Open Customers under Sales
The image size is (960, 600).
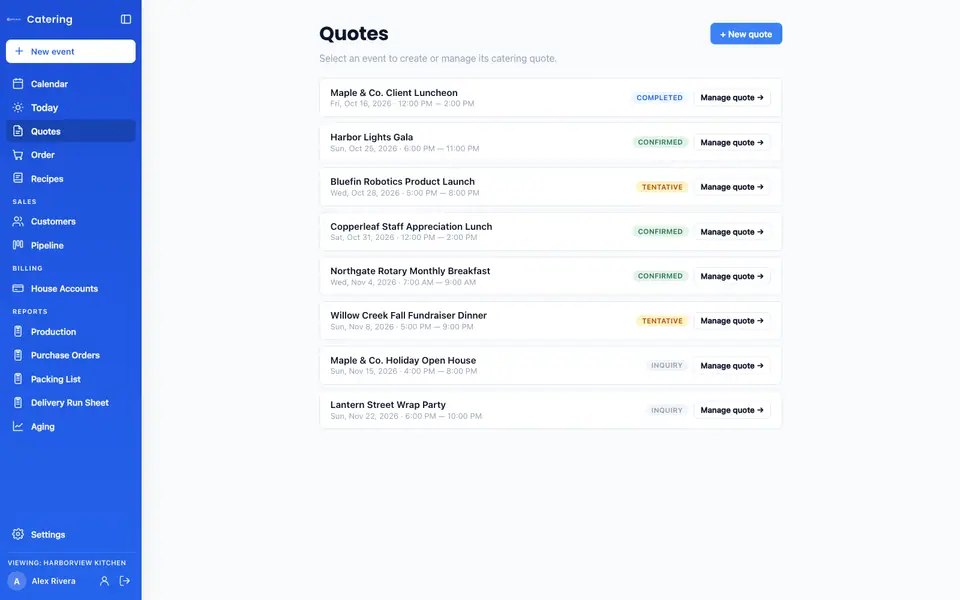pyautogui.click(x=71, y=221)
